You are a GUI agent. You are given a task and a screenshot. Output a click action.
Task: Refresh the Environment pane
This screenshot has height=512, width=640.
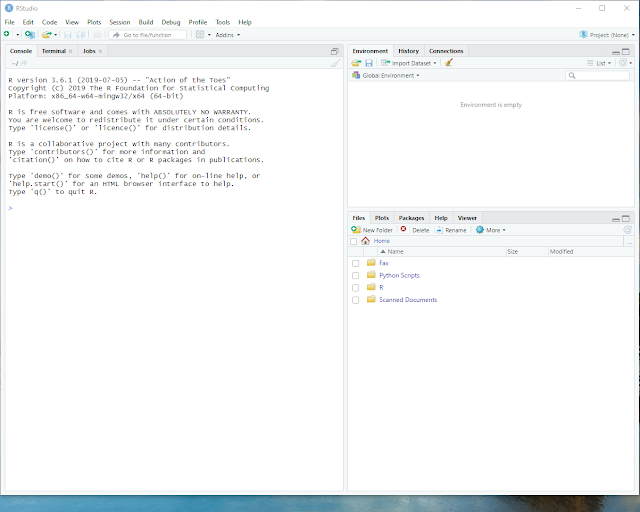coord(622,62)
